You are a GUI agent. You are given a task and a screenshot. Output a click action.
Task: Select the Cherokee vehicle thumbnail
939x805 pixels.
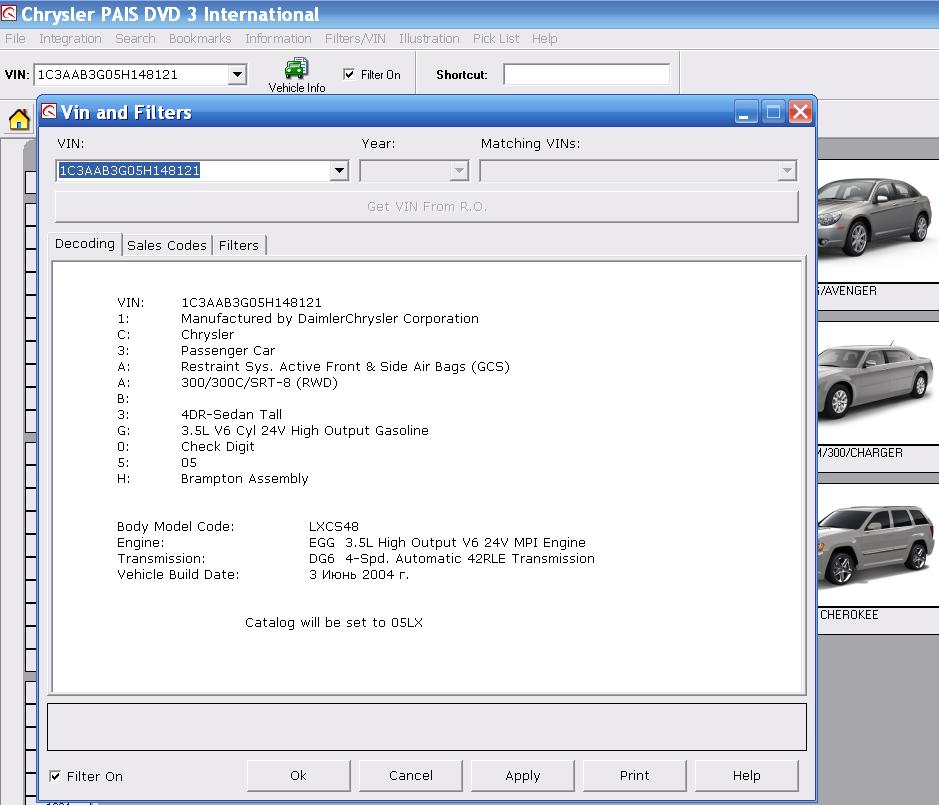(877, 545)
